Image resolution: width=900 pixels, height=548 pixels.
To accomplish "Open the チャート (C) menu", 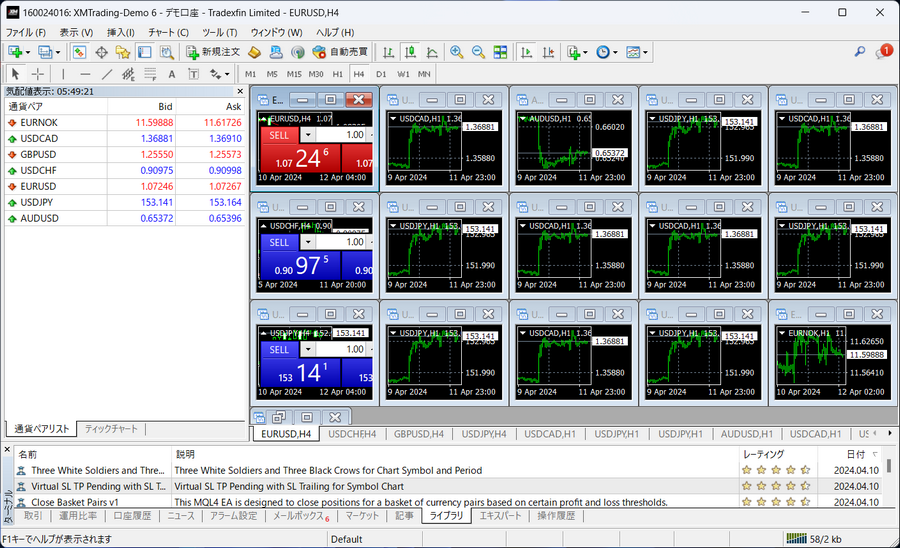I will [168, 32].
